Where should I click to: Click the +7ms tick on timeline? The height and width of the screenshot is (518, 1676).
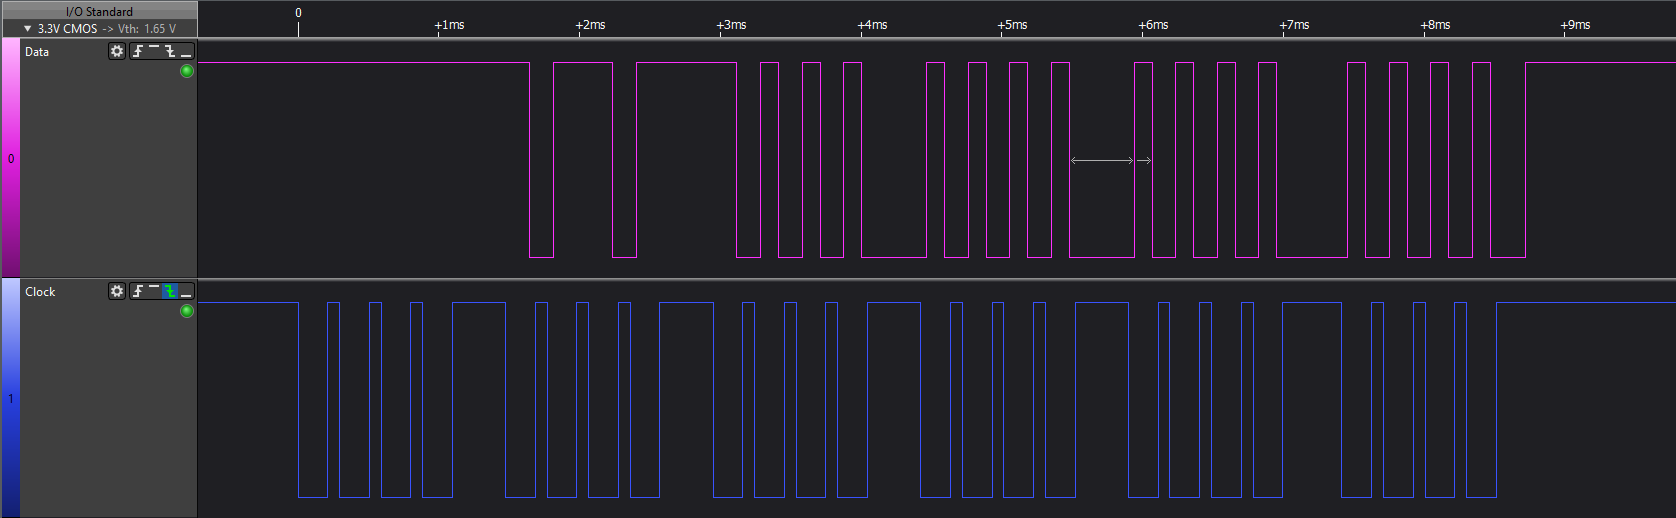tap(1294, 25)
